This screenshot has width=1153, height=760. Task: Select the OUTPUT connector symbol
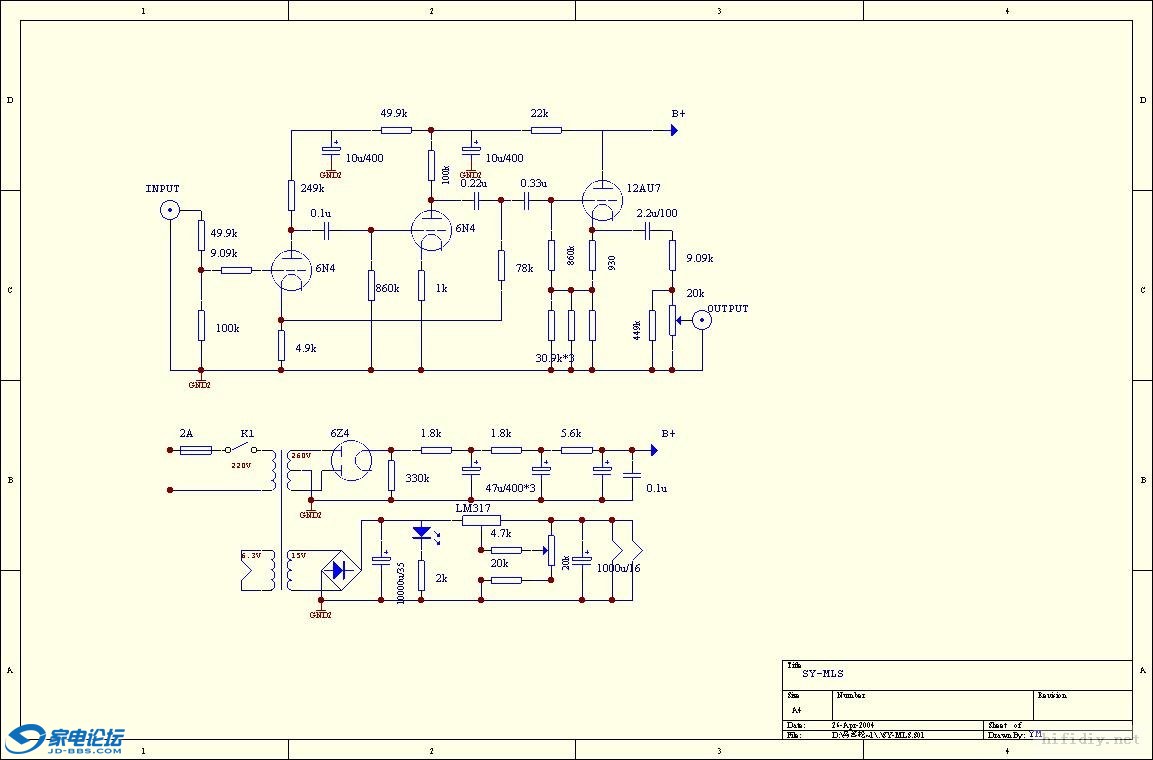click(702, 320)
